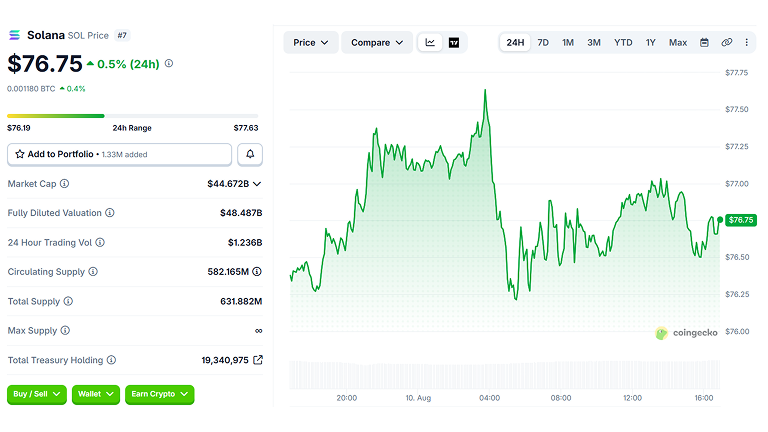
Task: Open info icon next to 582.165M value
Action: click(x=257, y=272)
